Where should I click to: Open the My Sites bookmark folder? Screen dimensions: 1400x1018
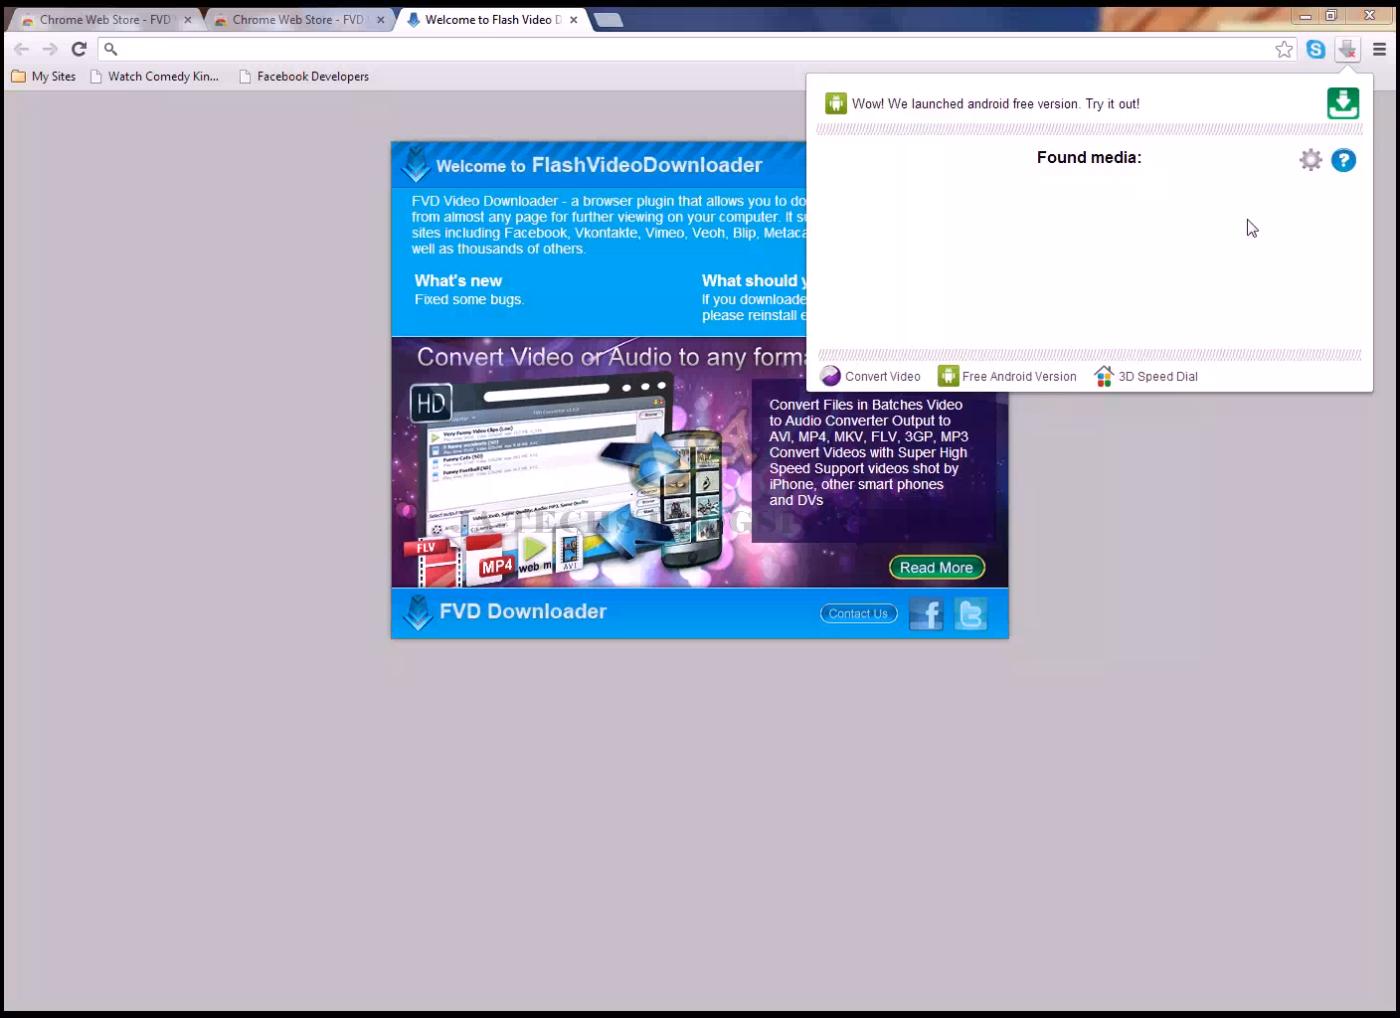pyautogui.click(x=43, y=76)
